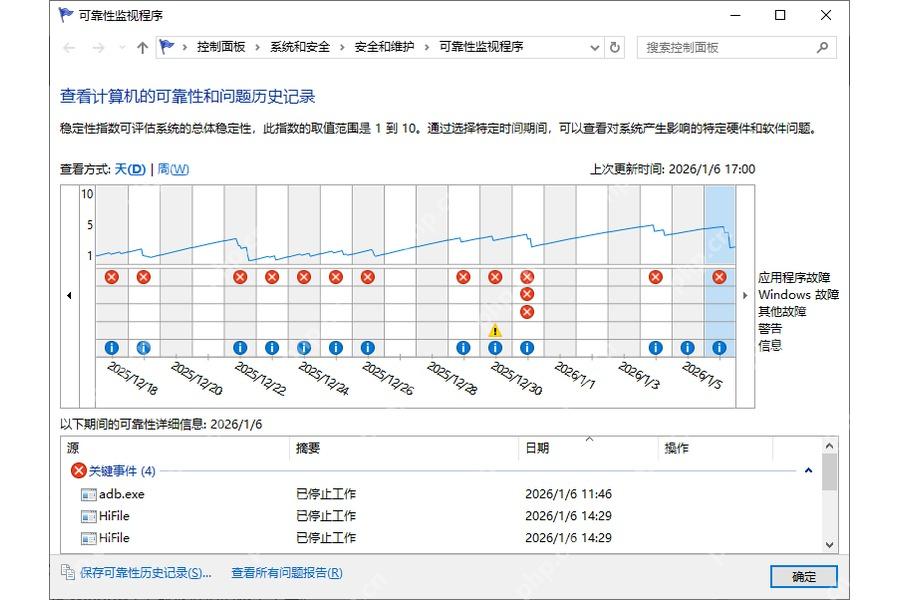Select the application failure icon for 2025/12/19
The height and width of the screenshot is (600, 900).
pos(143,277)
